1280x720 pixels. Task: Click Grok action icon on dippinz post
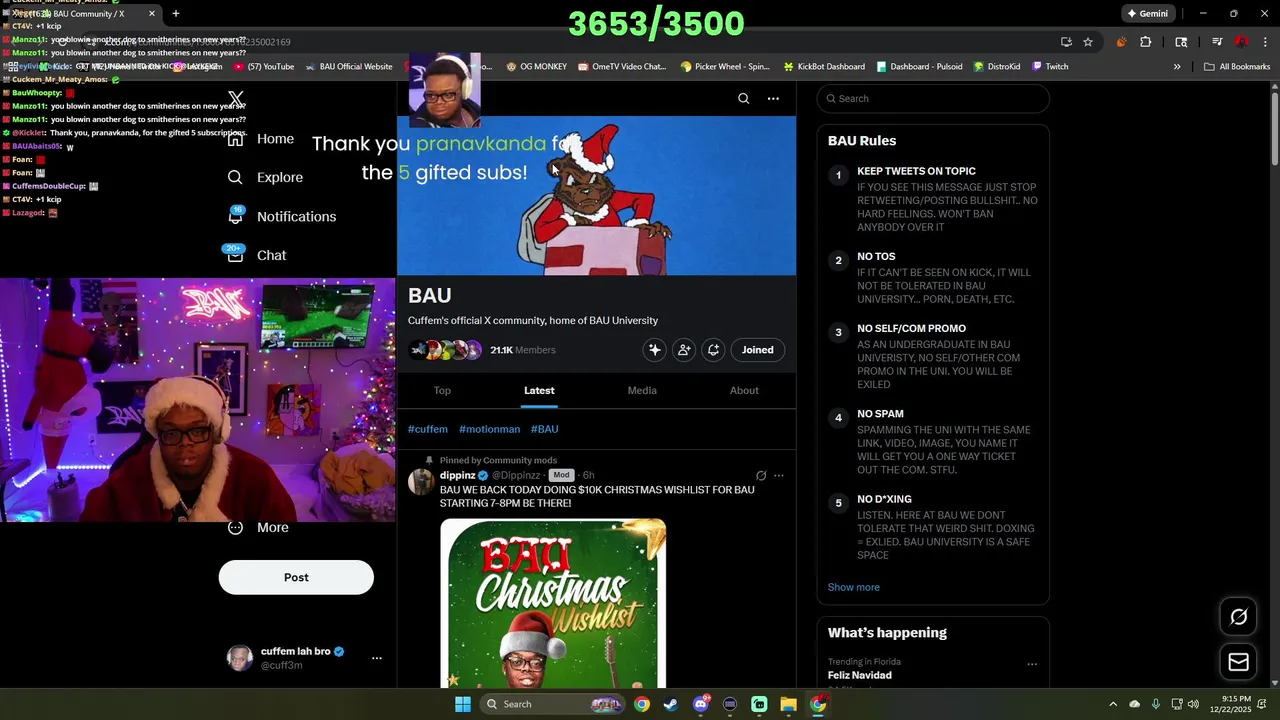[x=761, y=476]
